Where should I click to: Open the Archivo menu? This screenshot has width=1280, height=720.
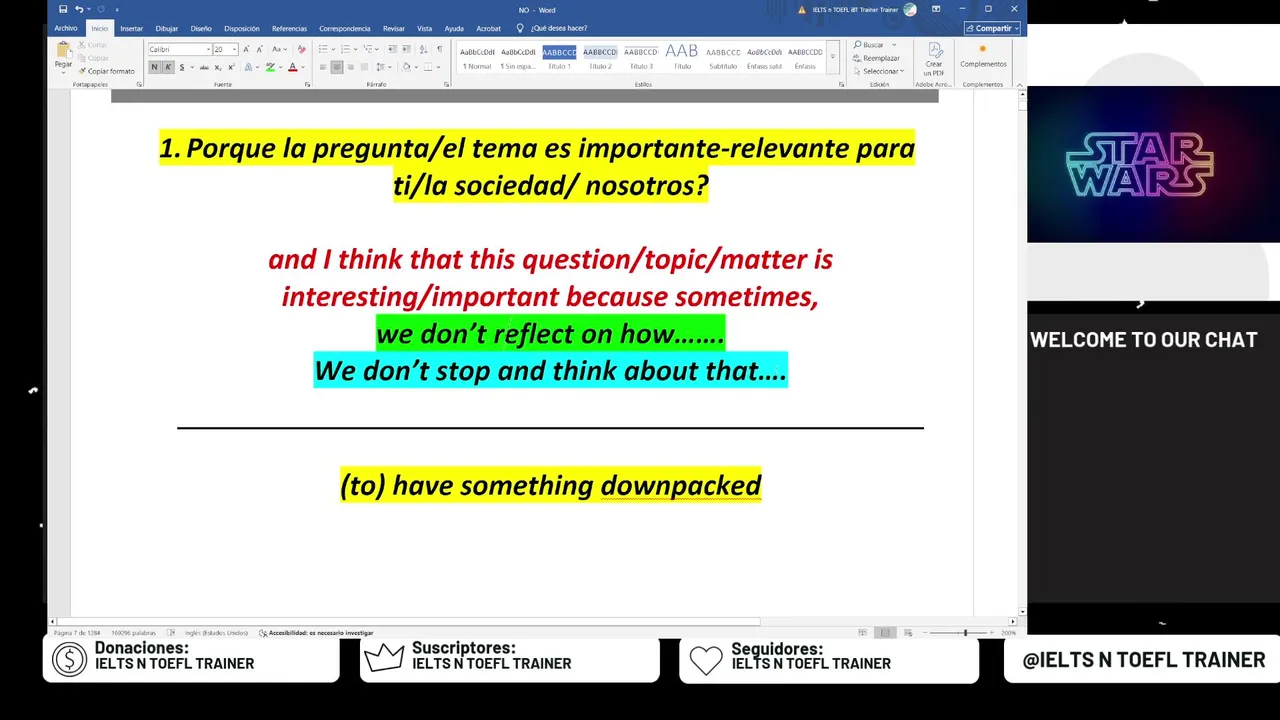coord(66,28)
